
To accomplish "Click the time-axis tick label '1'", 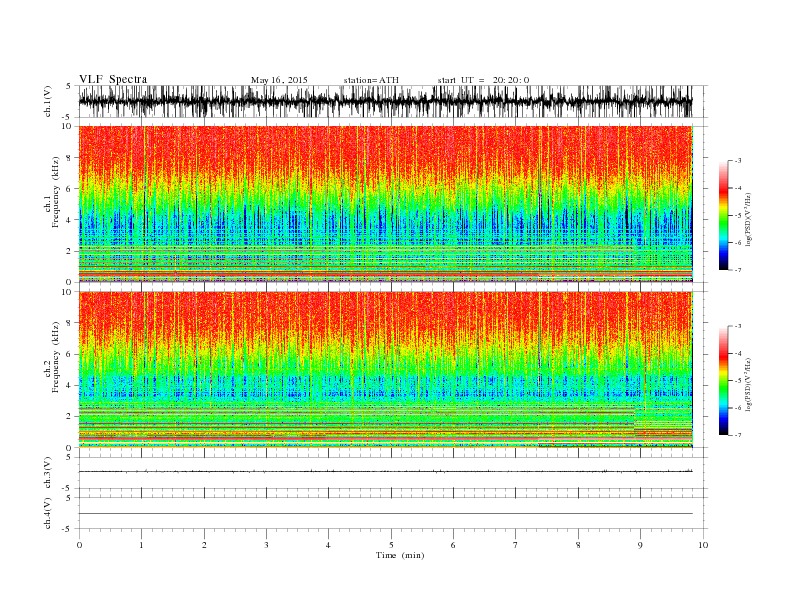I will coord(141,545).
